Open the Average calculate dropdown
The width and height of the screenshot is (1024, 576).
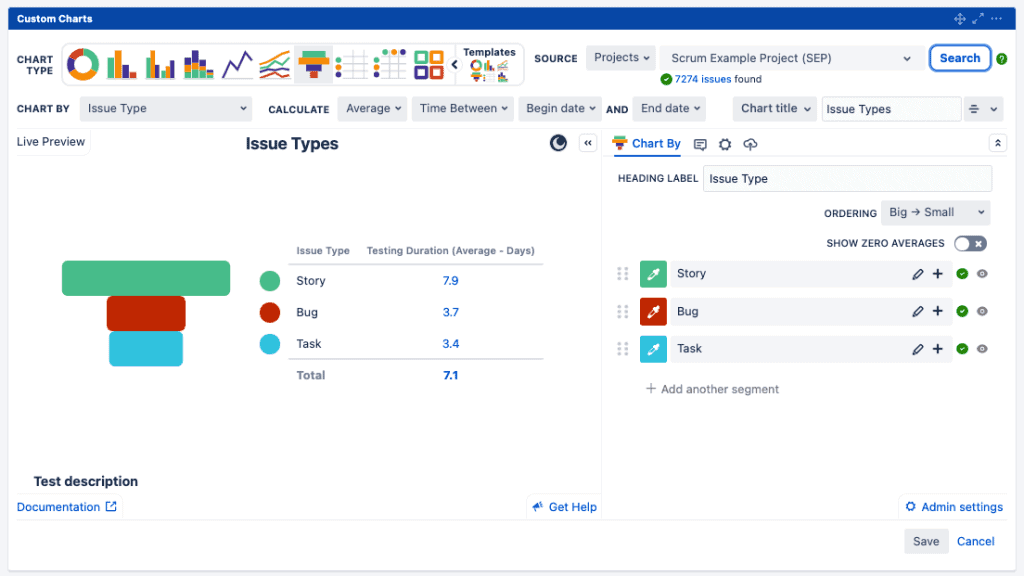tap(374, 109)
